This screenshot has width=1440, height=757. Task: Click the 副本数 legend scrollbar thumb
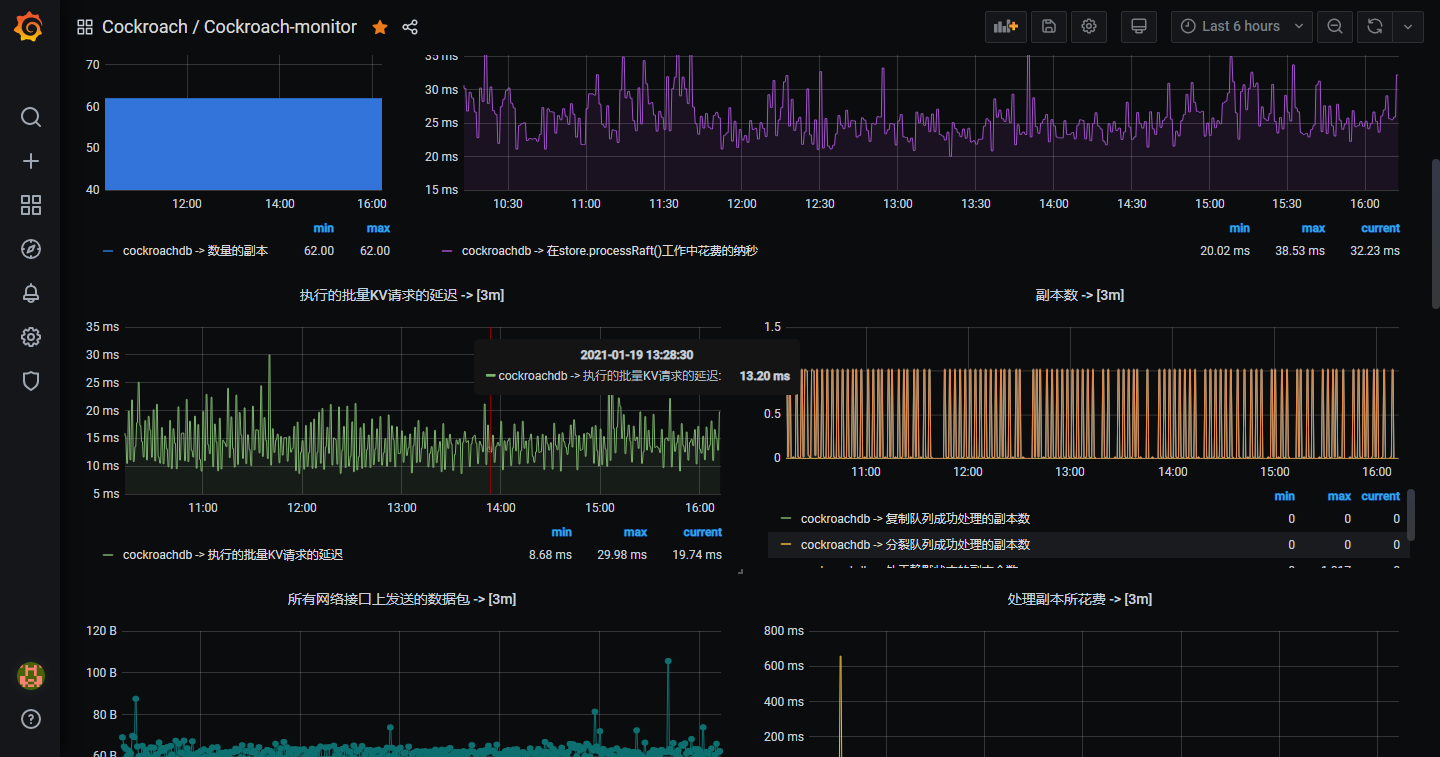pyautogui.click(x=1411, y=514)
